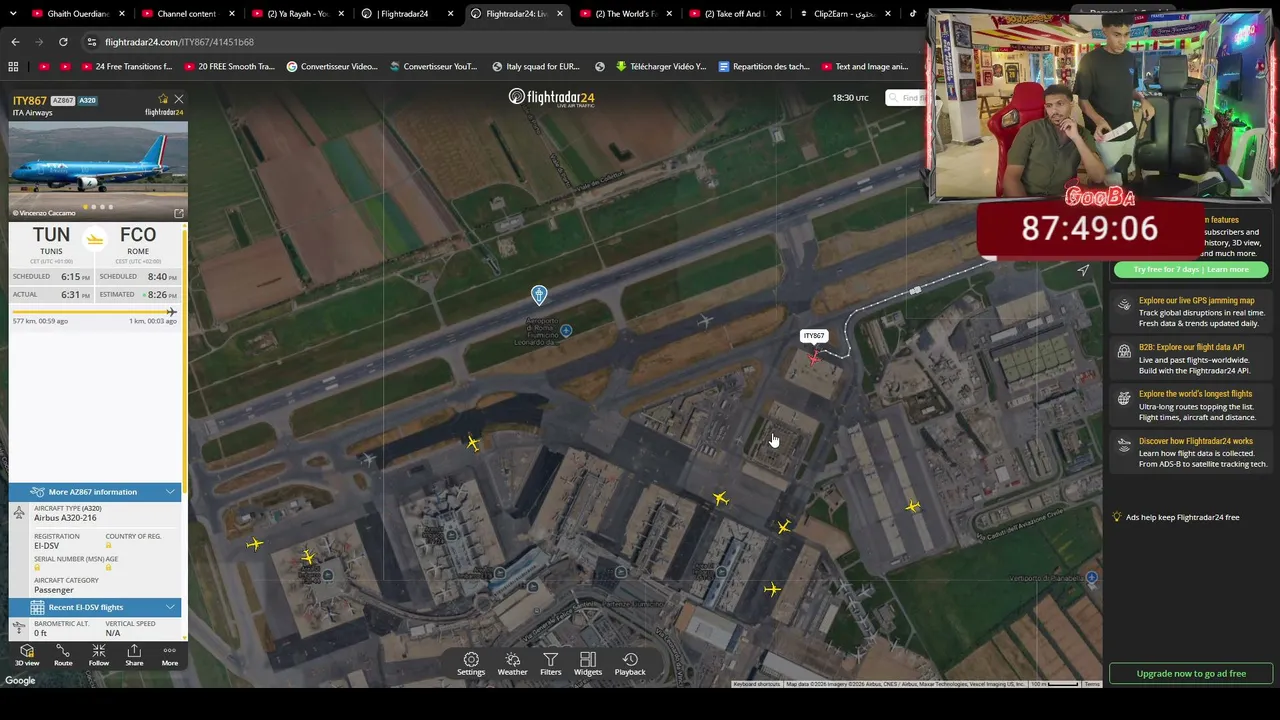
Task: Open the '20 FREE Smooth Tra...' bookmark
Action: (229, 67)
